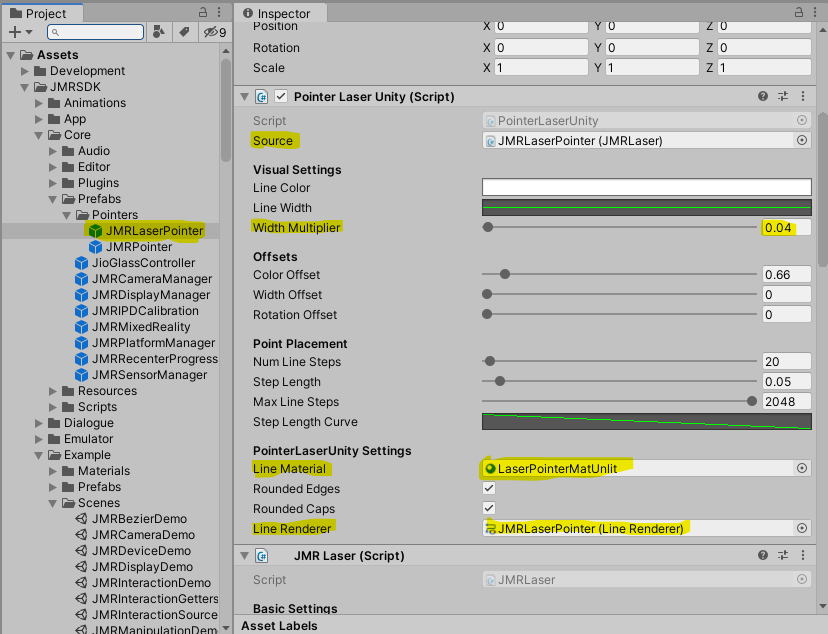The image size is (828, 634).
Task: Click the search-by-label icon in Project toolbar
Action: [x=181, y=31]
